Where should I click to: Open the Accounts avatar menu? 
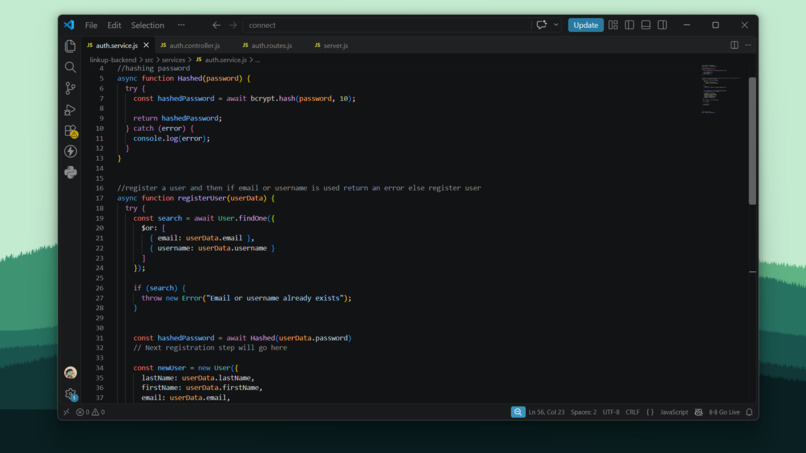(70, 372)
